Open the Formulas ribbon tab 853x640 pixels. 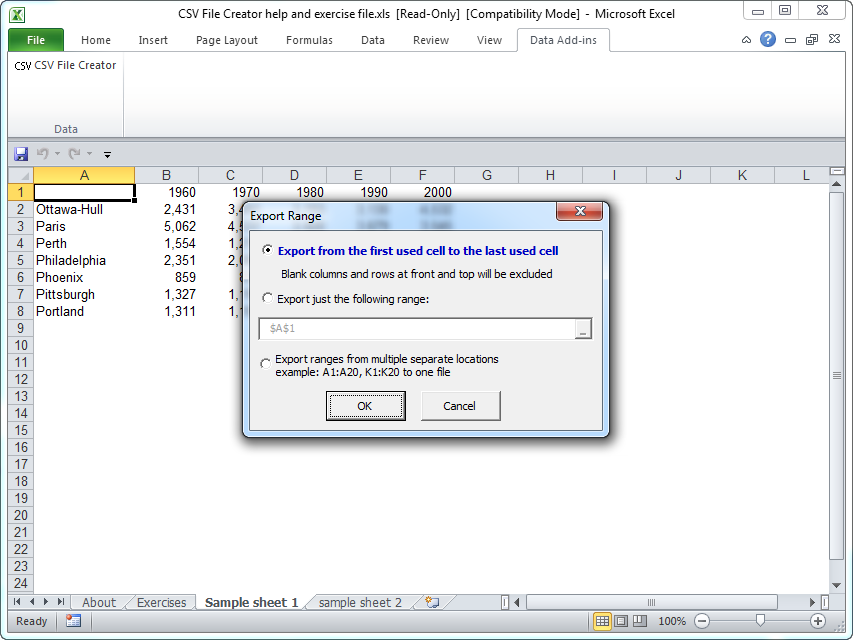309,40
